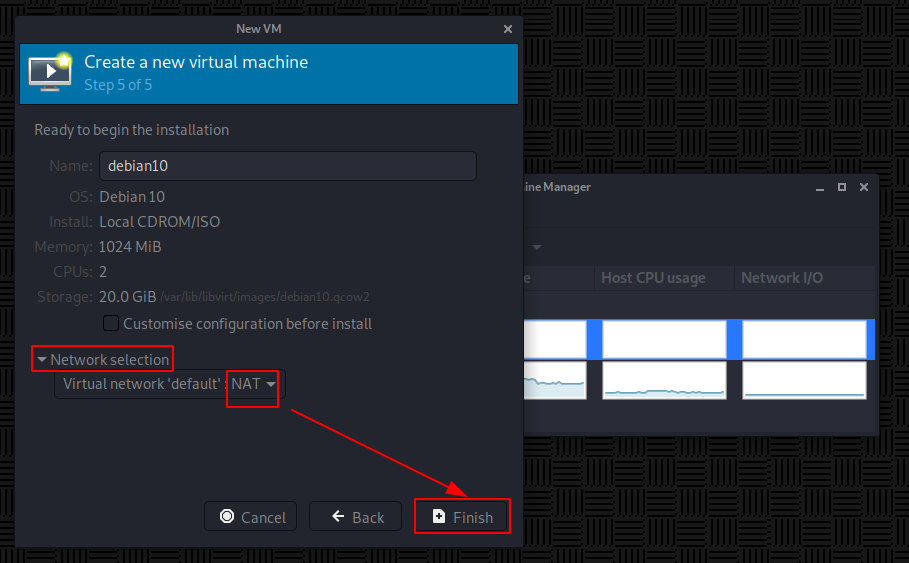The height and width of the screenshot is (563, 909).
Task: Click the OS value Debian 10
Action: [132, 197]
